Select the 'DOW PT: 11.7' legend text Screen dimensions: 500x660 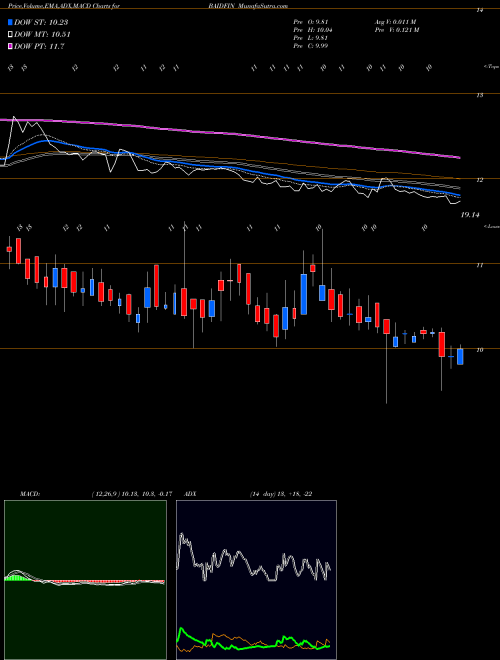point(39,46)
